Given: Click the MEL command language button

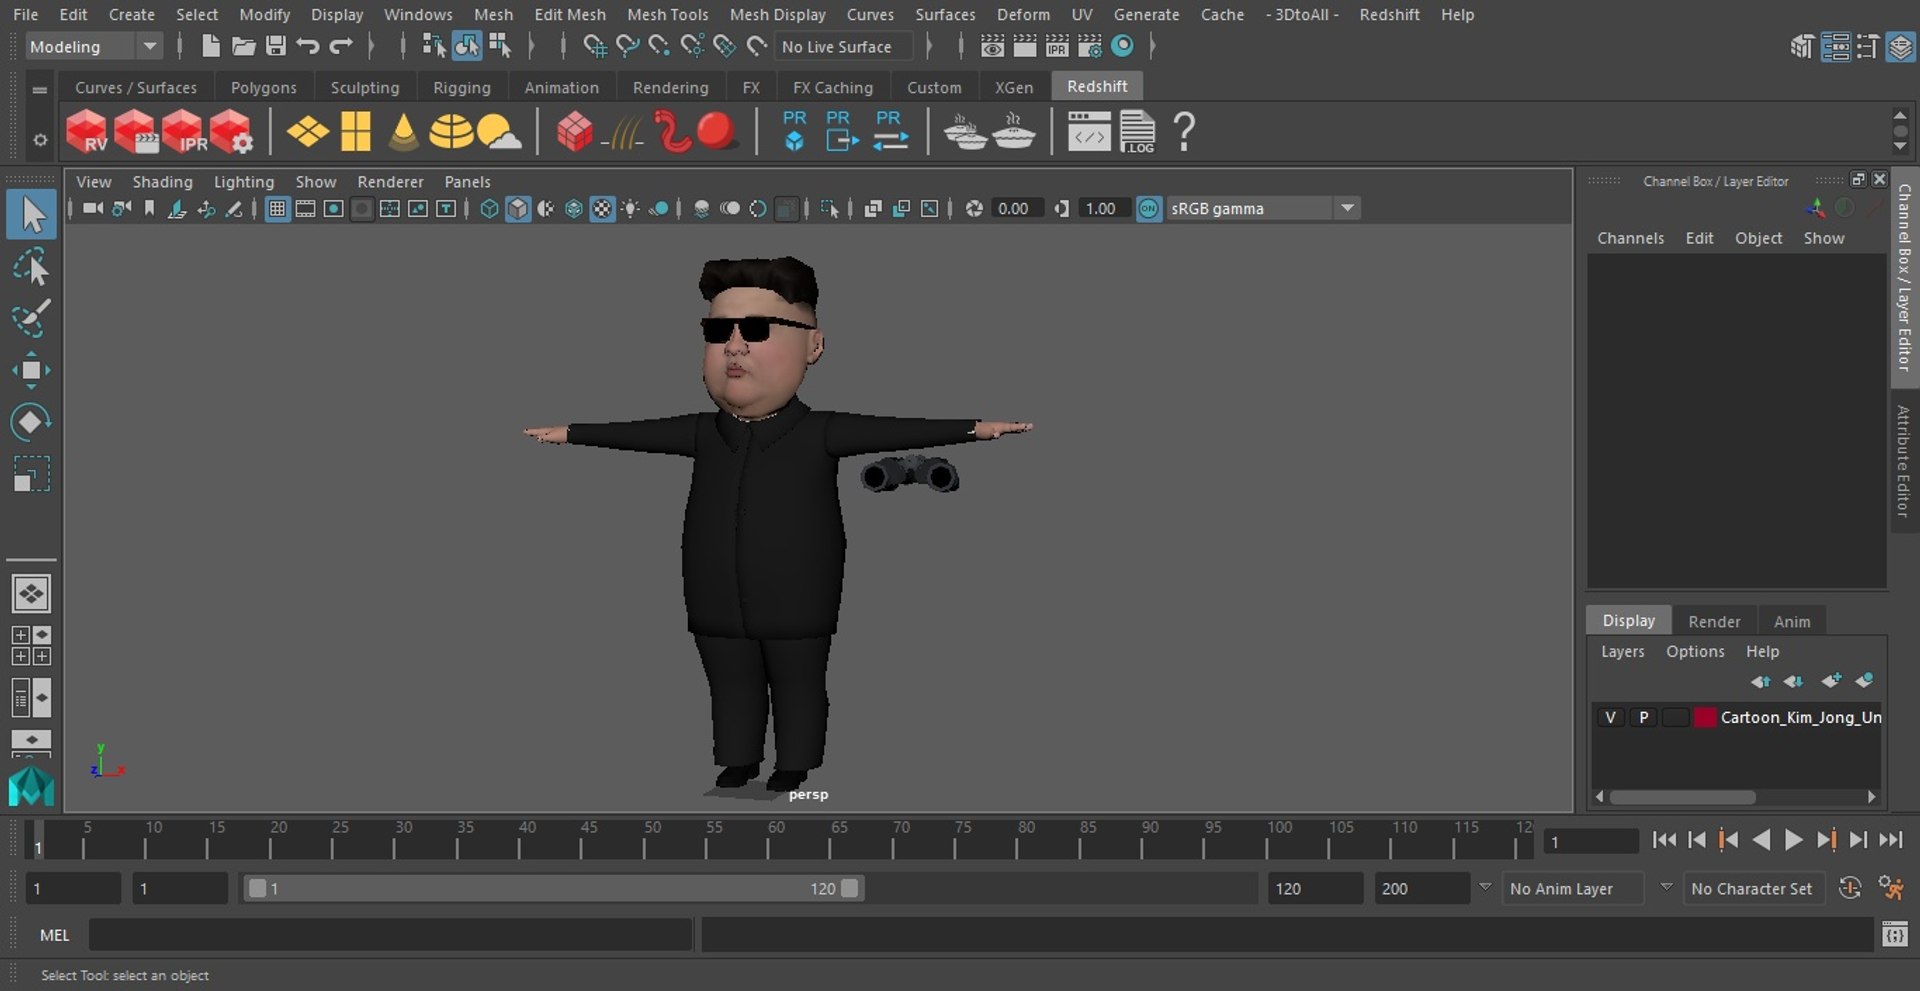Looking at the screenshot, I should tap(55, 935).
